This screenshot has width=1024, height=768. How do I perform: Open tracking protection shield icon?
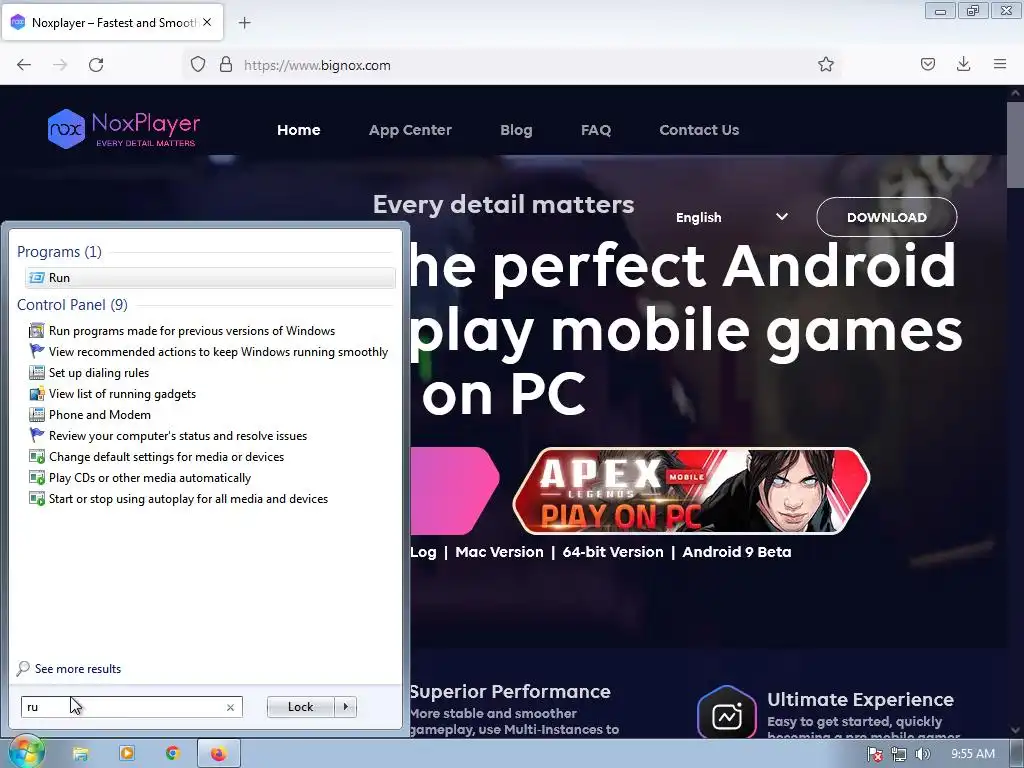(x=198, y=65)
